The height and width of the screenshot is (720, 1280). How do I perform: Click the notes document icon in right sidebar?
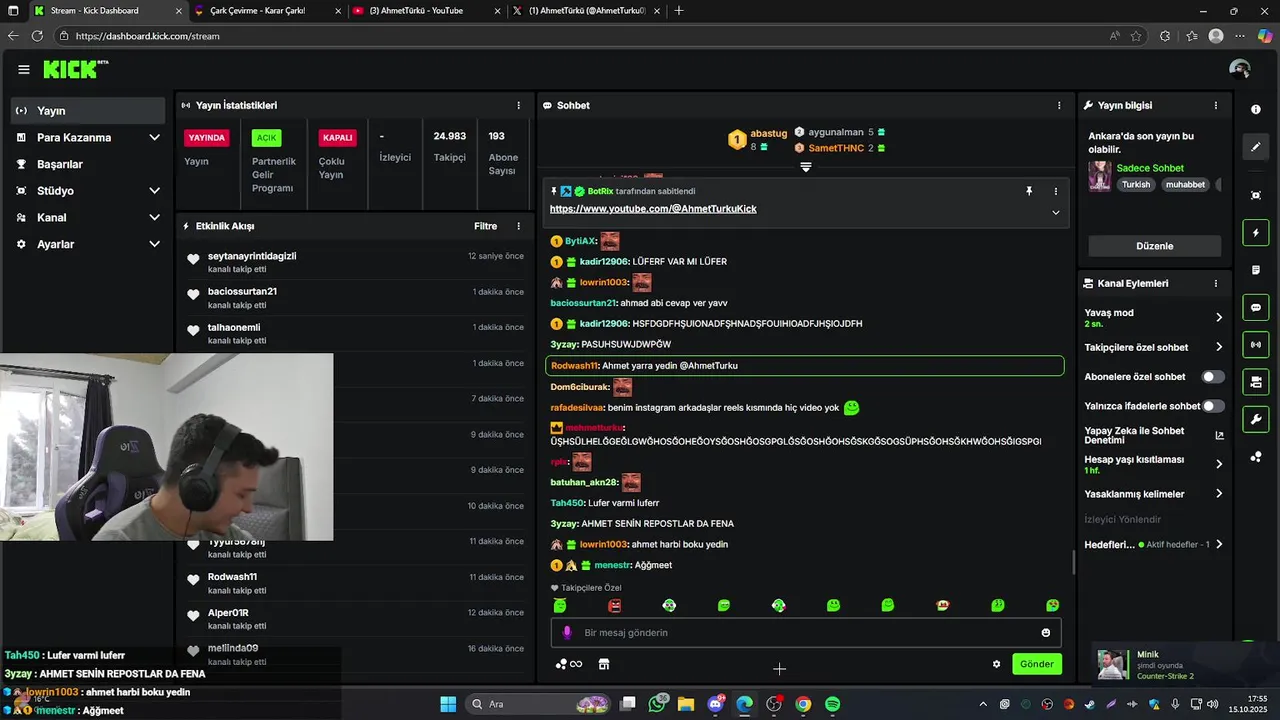pyautogui.click(x=1256, y=270)
